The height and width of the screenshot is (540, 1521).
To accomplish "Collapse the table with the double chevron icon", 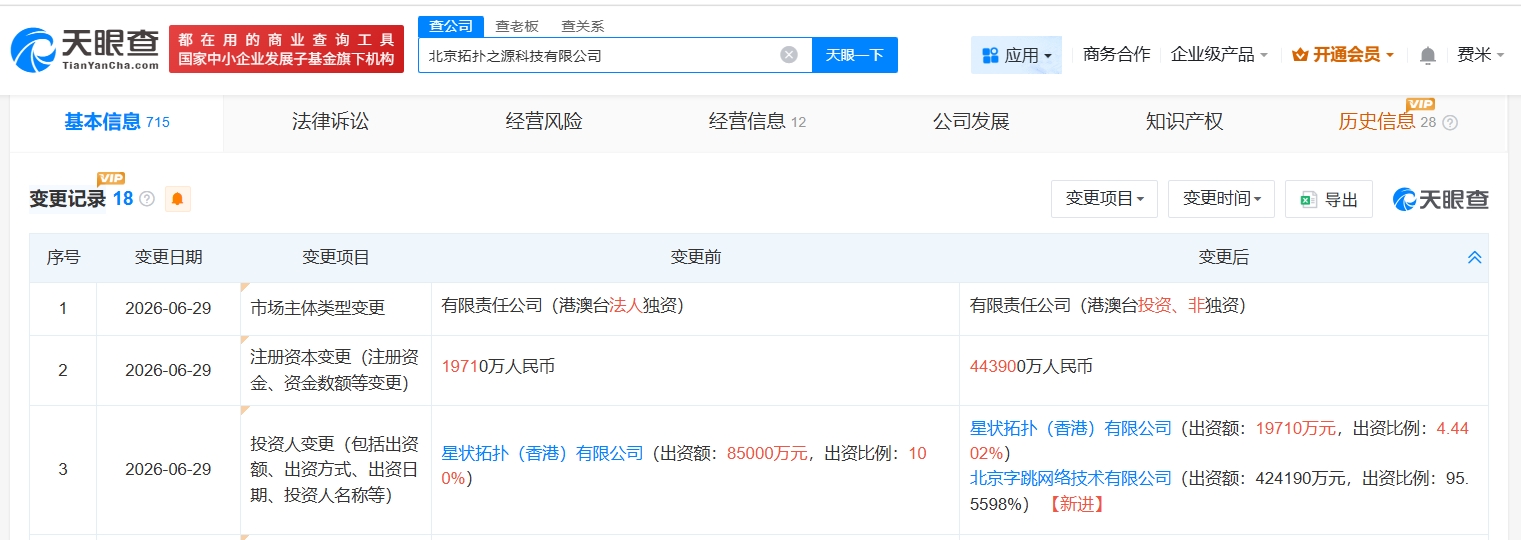I will click(1474, 258).
